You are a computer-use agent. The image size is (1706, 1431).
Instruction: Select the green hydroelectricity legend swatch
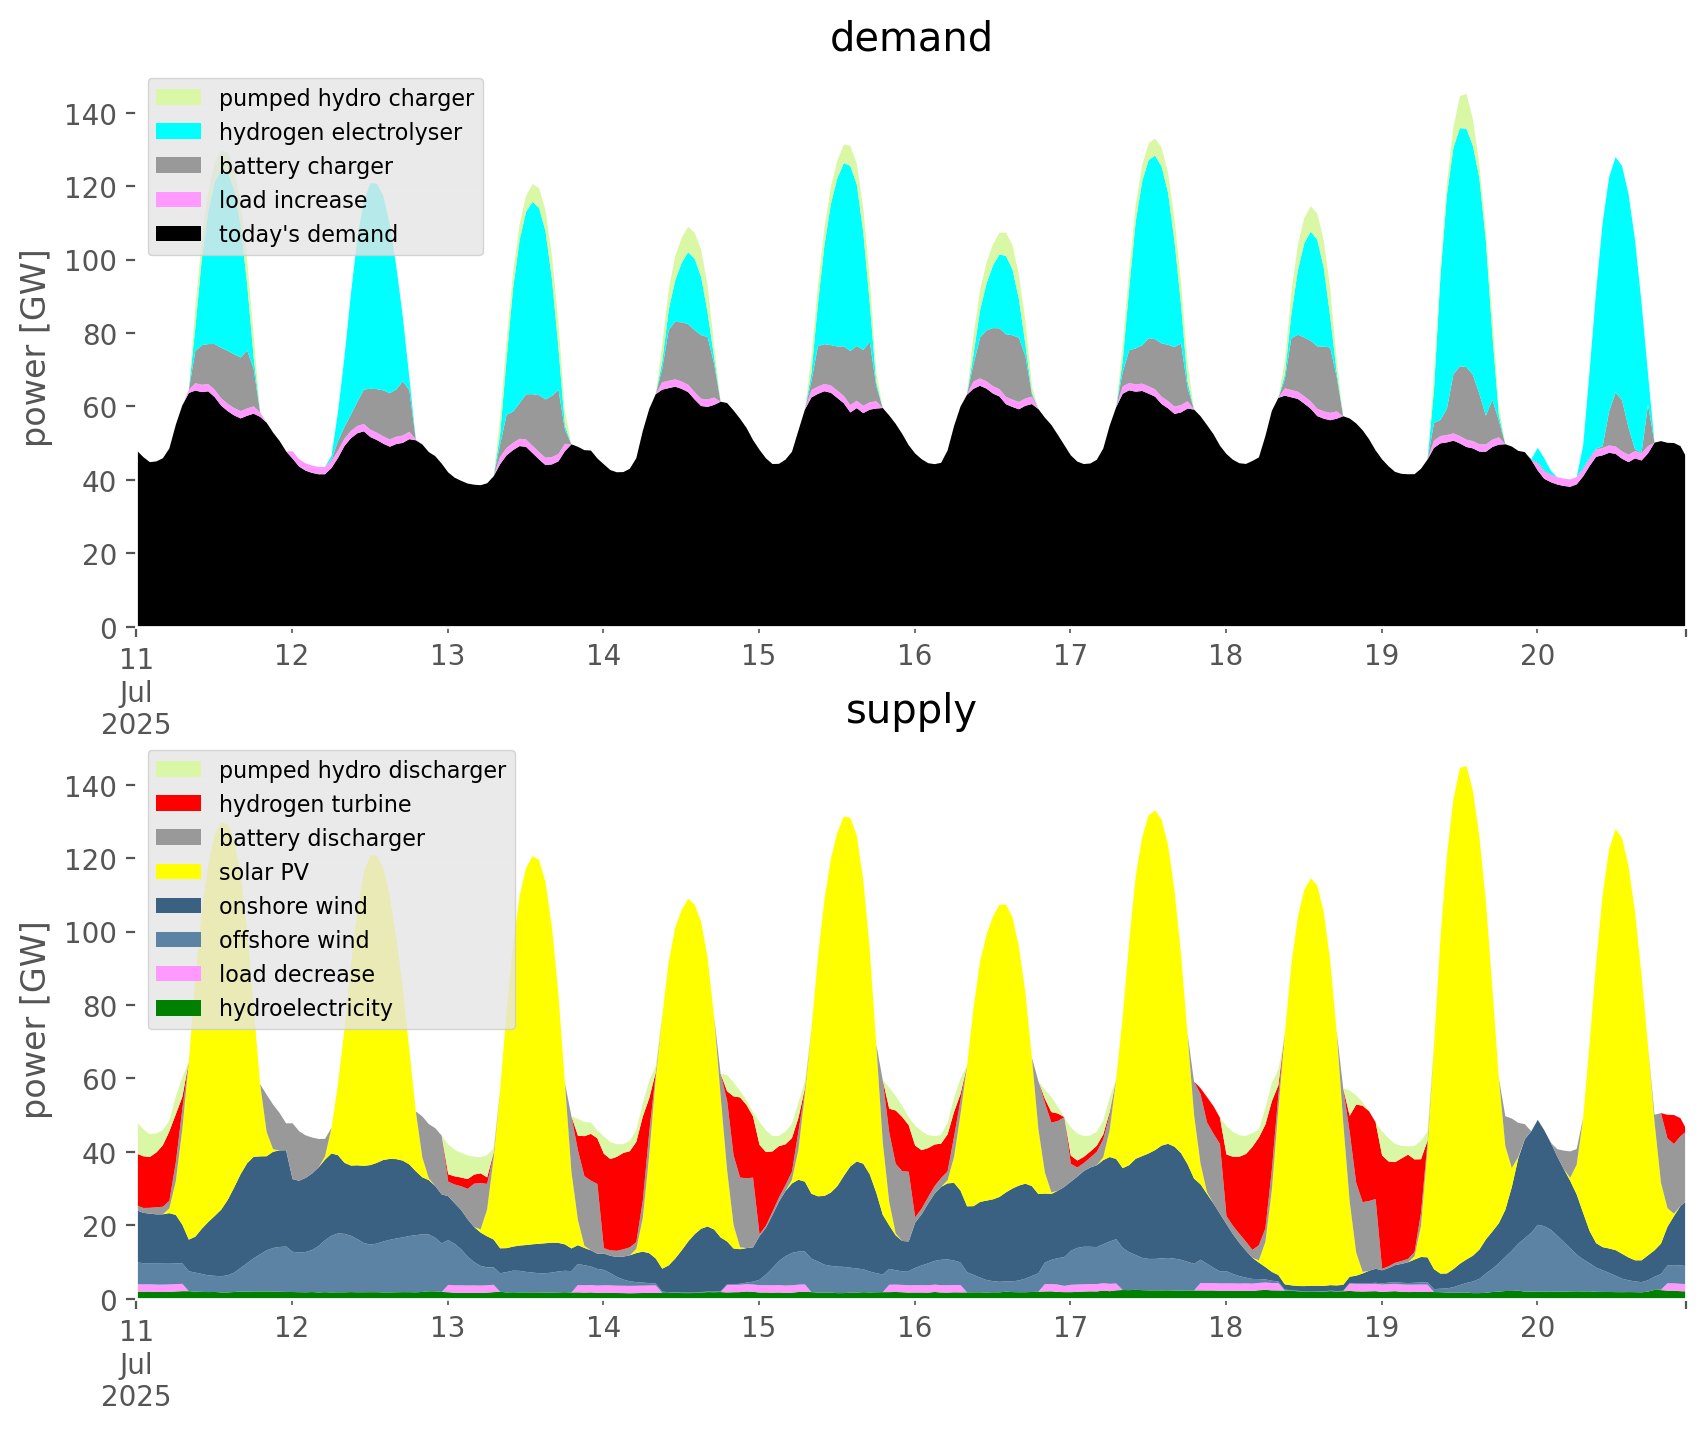[x=179, y=1008]
